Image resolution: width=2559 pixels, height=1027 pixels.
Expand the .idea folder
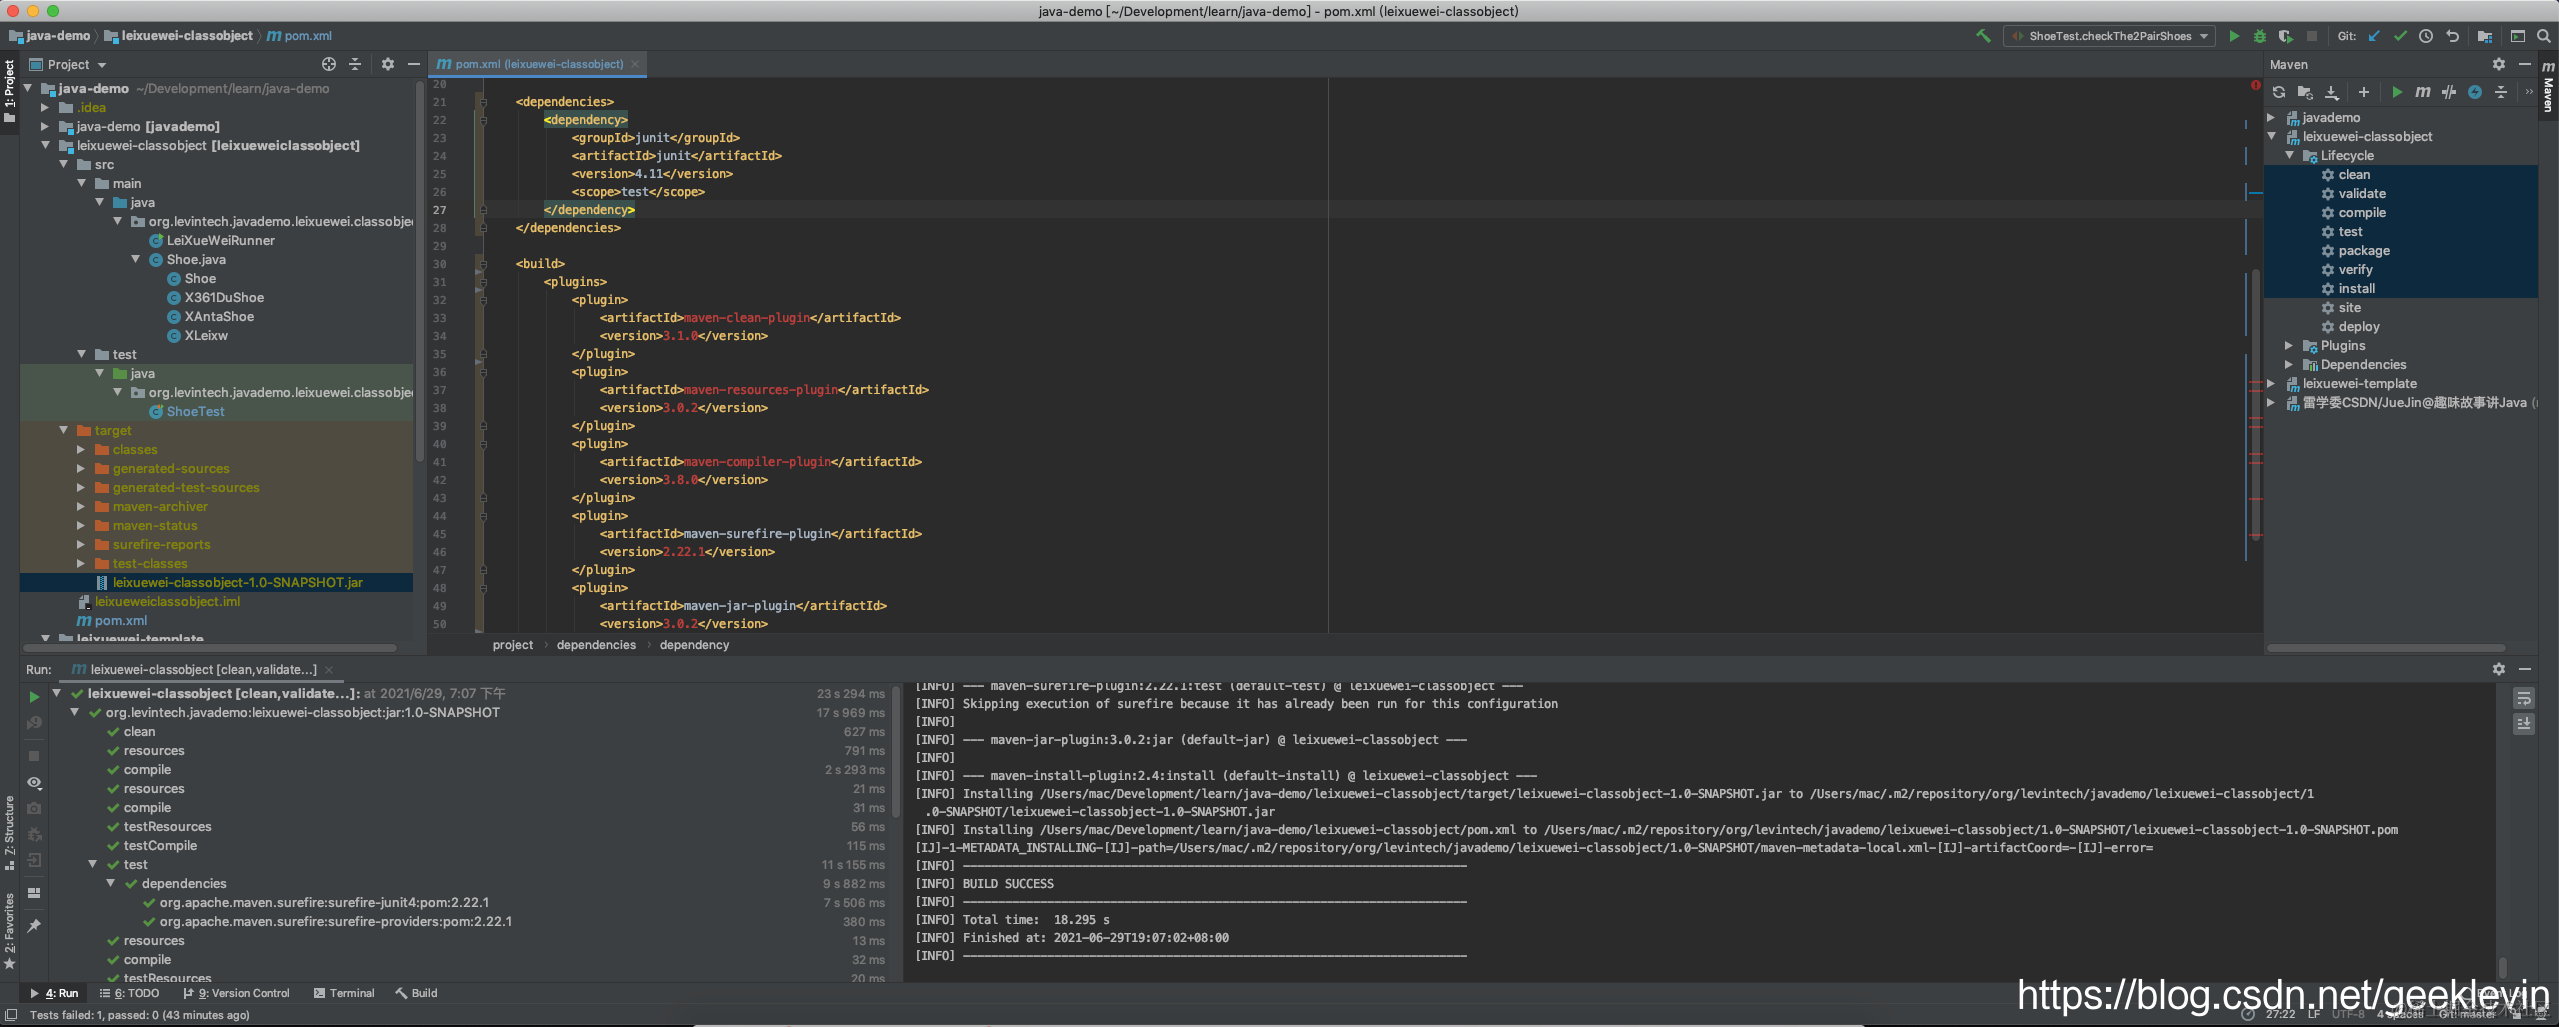(x=45, y=107)
